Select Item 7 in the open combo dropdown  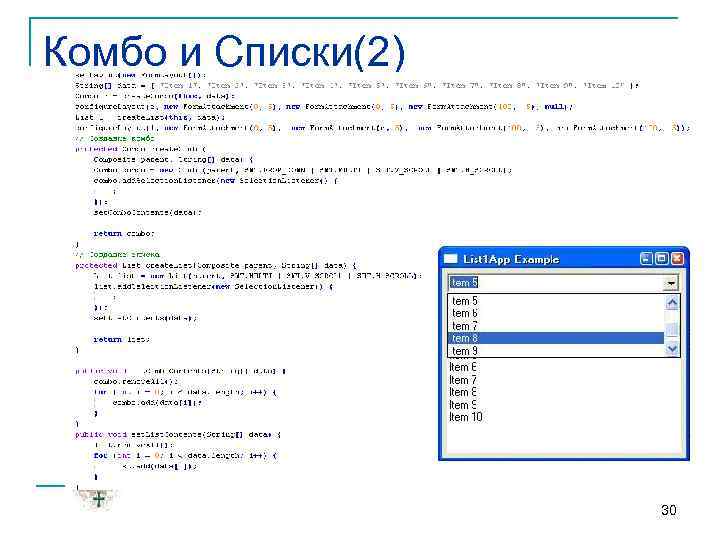(556, 326)
